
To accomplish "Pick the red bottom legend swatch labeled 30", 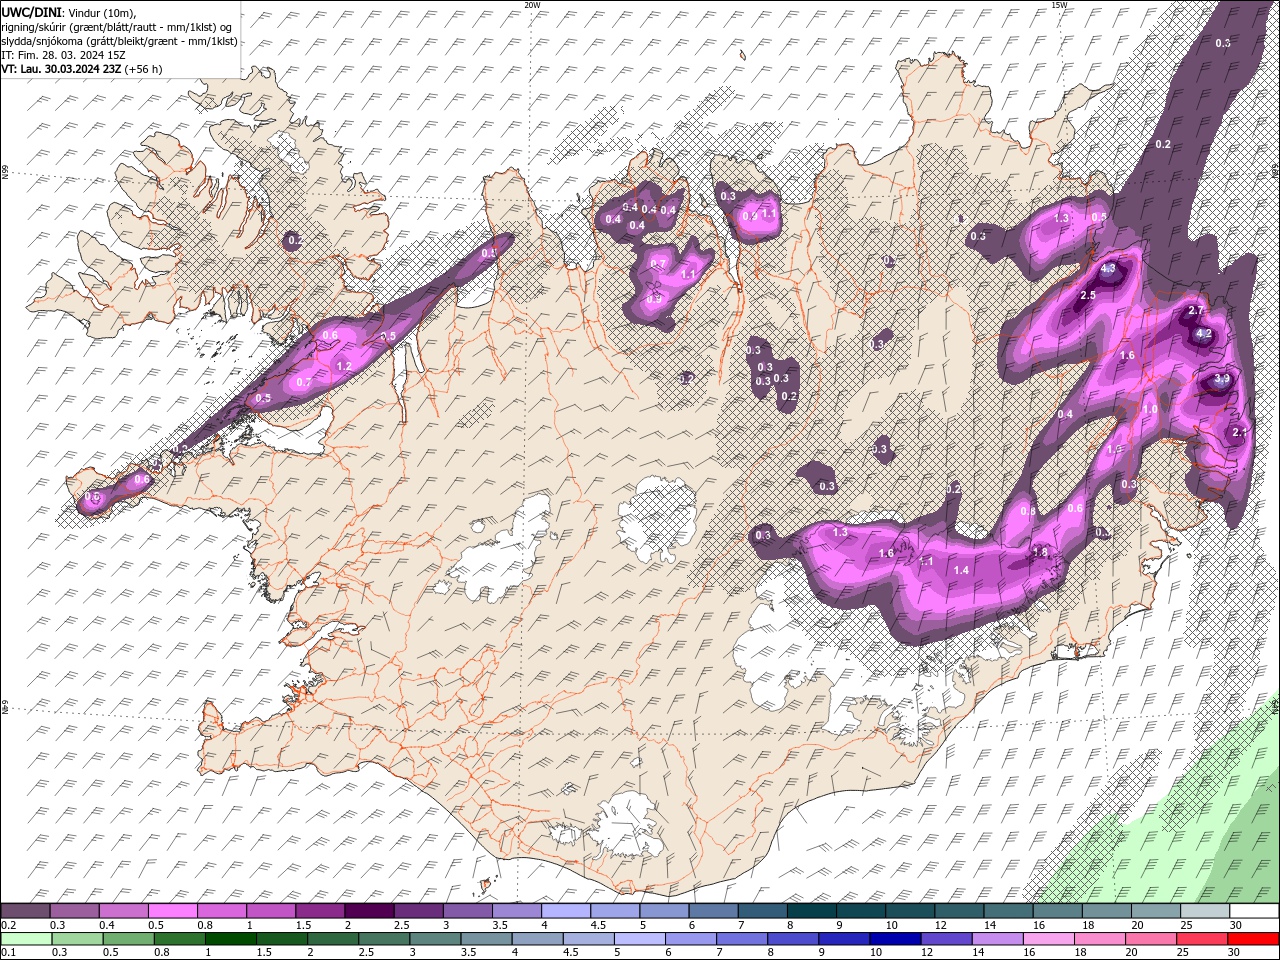I will coord(1254,939).
